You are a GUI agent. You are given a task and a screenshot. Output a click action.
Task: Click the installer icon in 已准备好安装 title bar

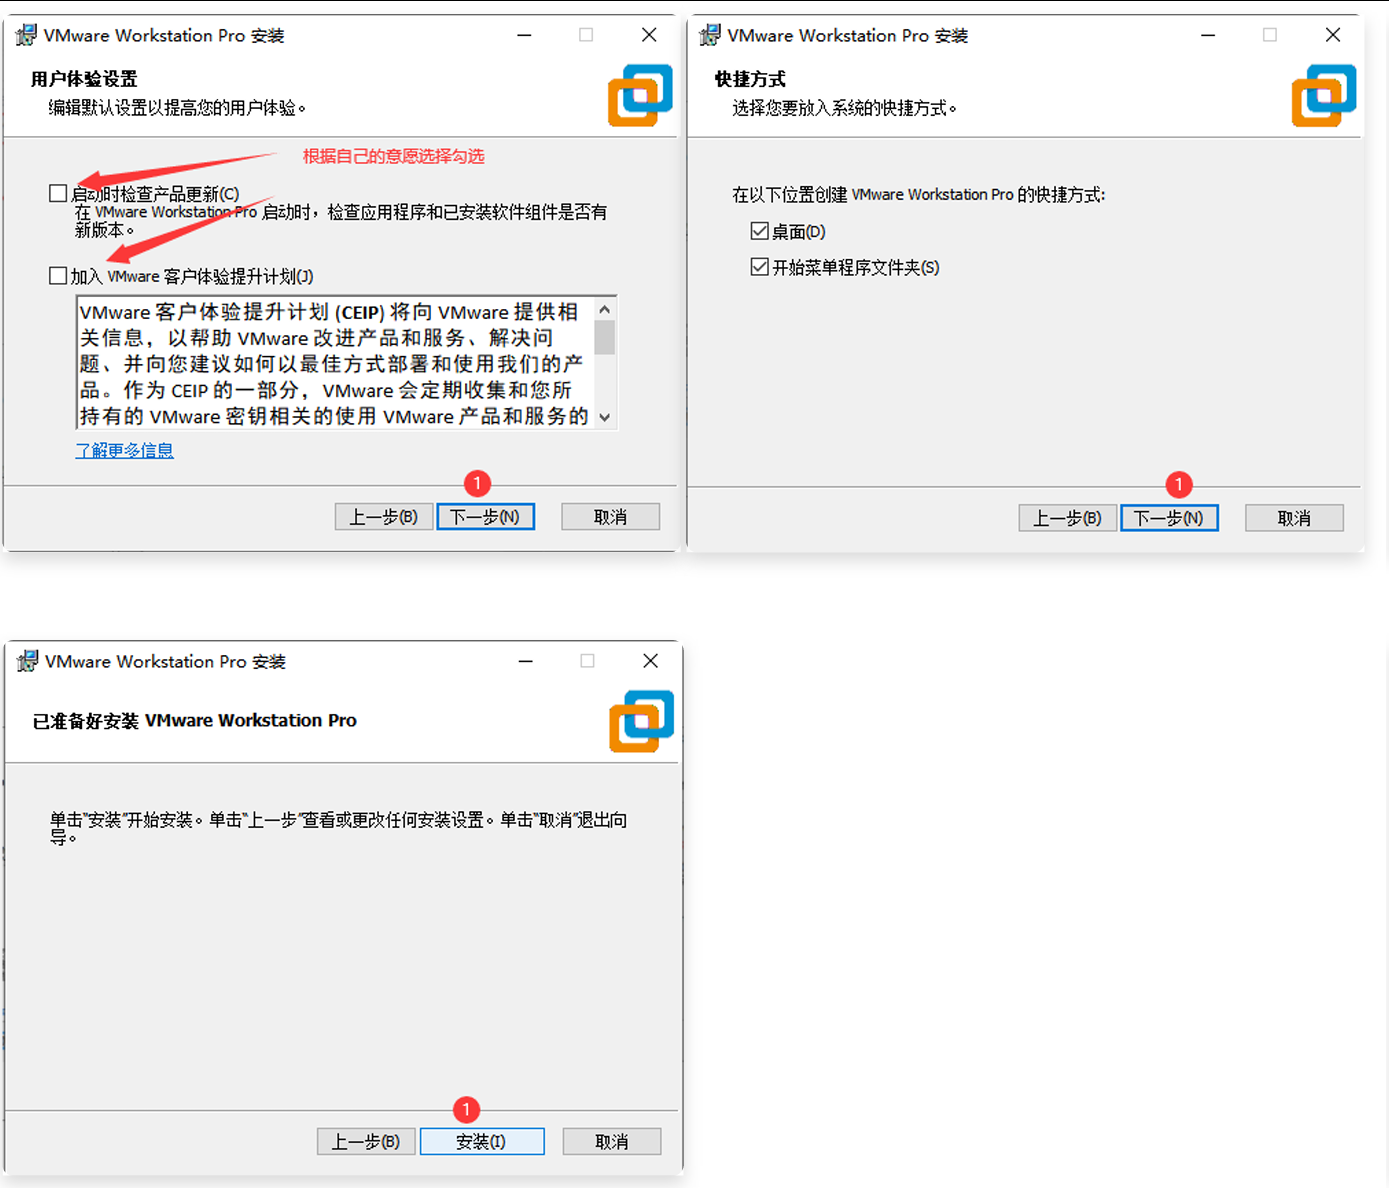point(28,661)
